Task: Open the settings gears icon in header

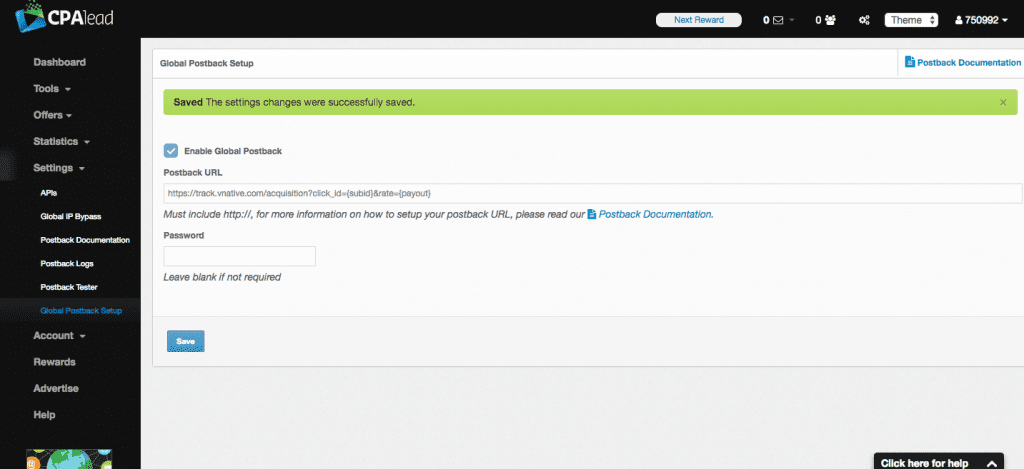Action: (863, 20)
